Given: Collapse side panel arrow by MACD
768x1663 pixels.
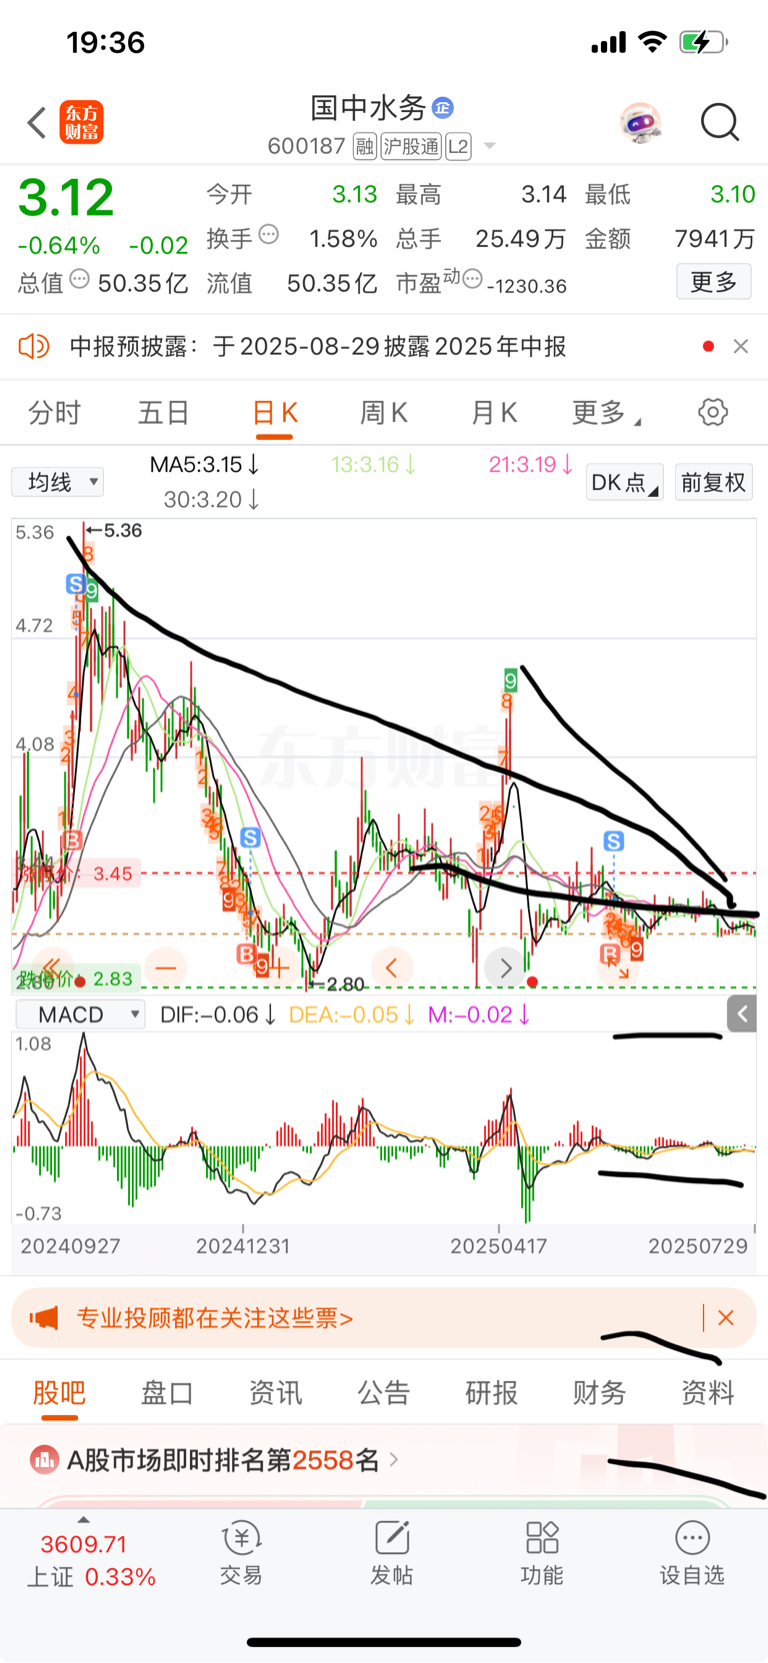Looking at the screenshot, I should [x=741, y=1014].
